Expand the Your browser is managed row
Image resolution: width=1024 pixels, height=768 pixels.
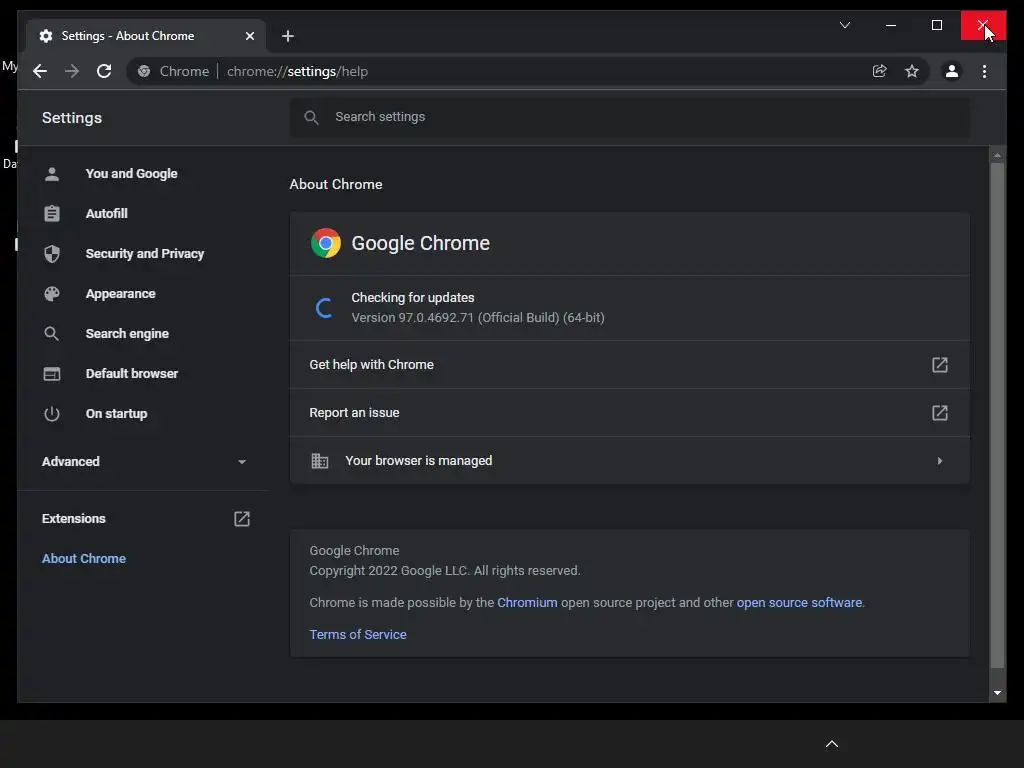630,460
